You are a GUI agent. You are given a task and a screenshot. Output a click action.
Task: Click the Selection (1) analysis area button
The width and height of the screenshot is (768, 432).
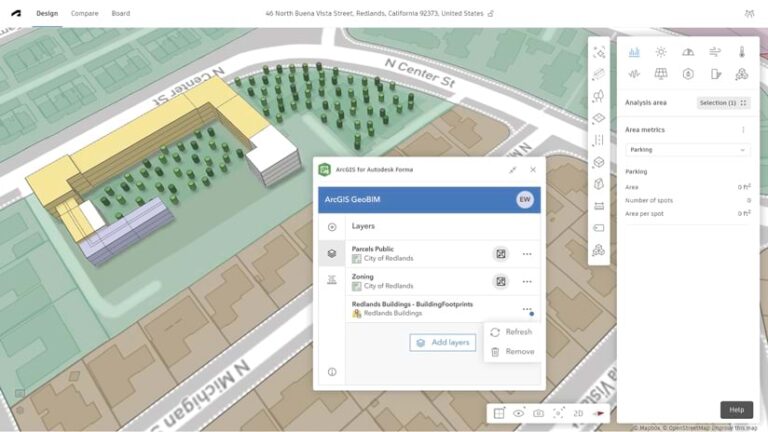(723, 103)
